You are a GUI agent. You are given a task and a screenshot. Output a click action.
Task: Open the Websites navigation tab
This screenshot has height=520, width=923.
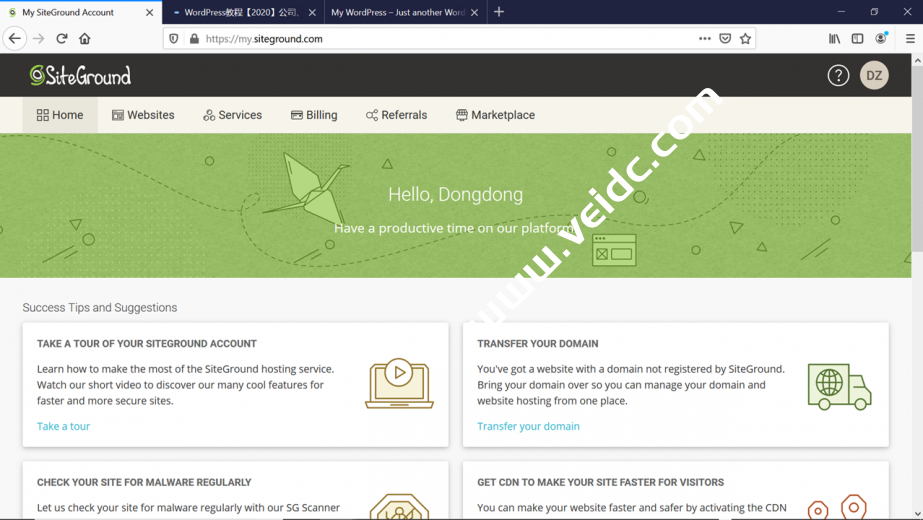[x=143, y=115]
